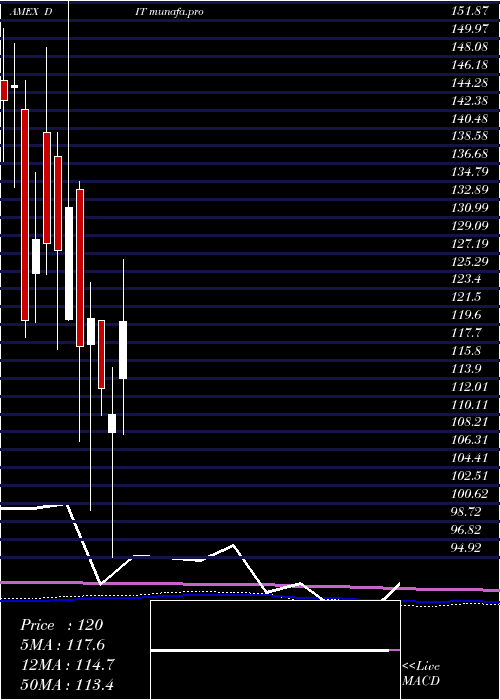Viewport: 500px width, 700px height.
Task: Click the 104.41 price axis label
Action: pos(472,458)
